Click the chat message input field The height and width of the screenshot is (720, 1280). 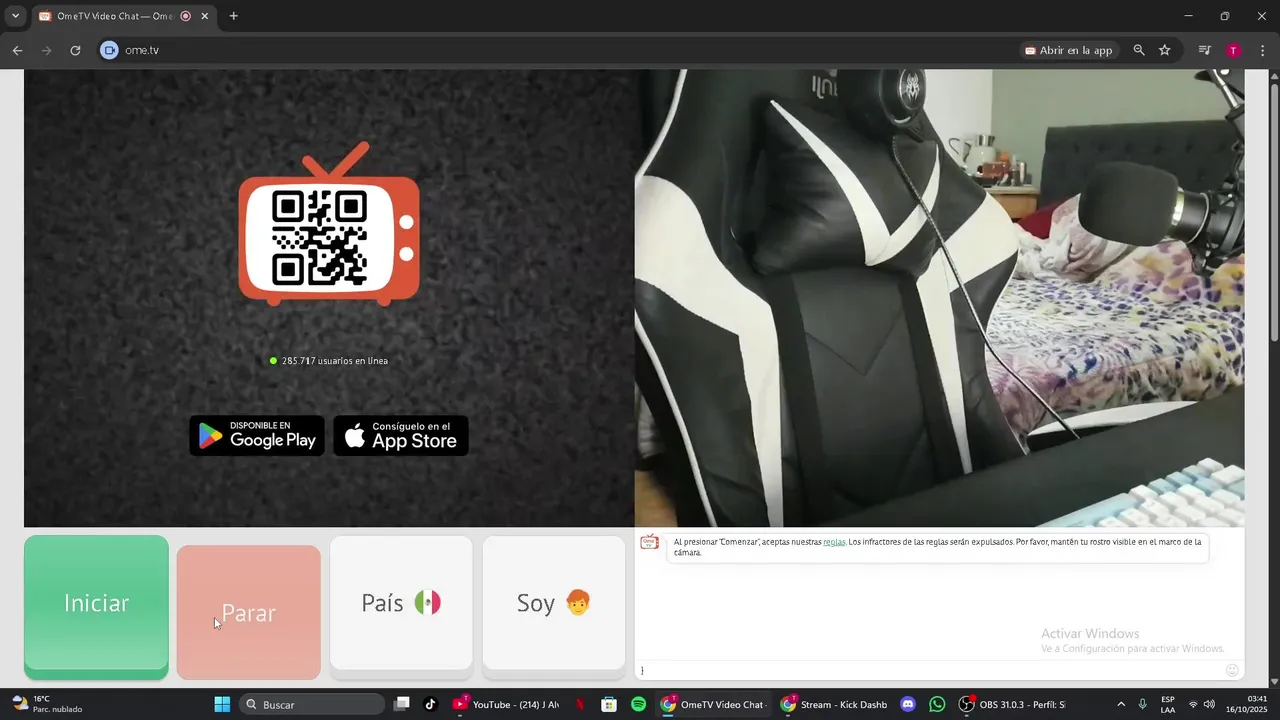pyautogui.click(x=930, y=670)
